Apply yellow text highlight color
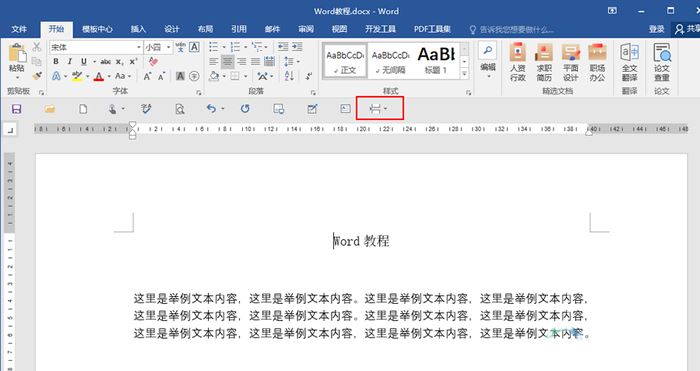Image resolution: width=700 pixels, height=371 pixels. click(x=77, y=76)
